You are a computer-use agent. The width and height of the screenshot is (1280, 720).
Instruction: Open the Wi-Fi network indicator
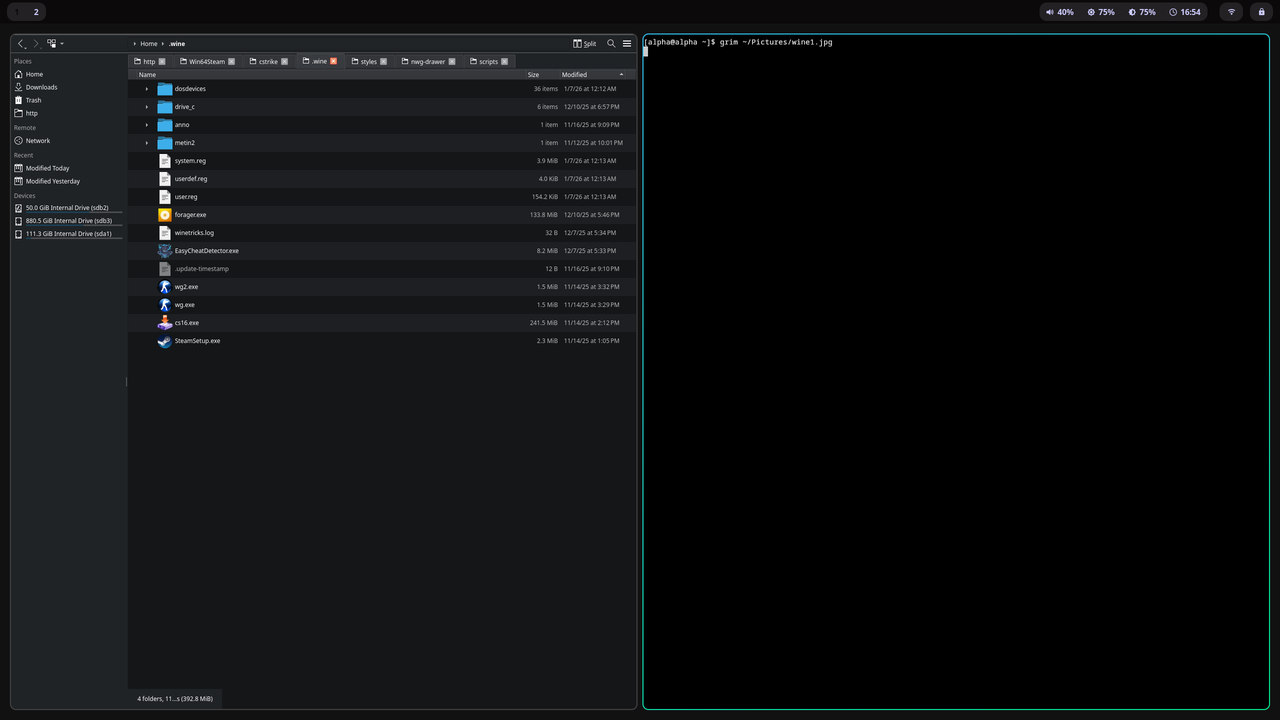click(1231, 12)
